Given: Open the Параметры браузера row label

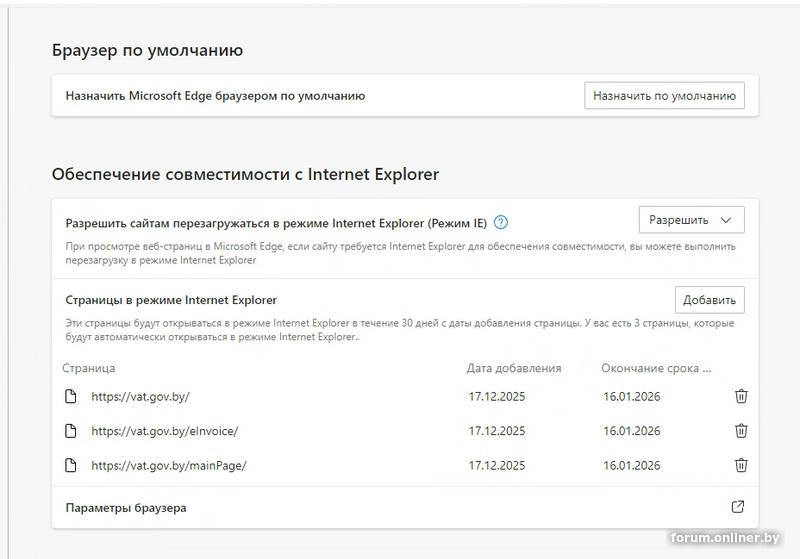Looking at the screenshot, I should [126, 508].
